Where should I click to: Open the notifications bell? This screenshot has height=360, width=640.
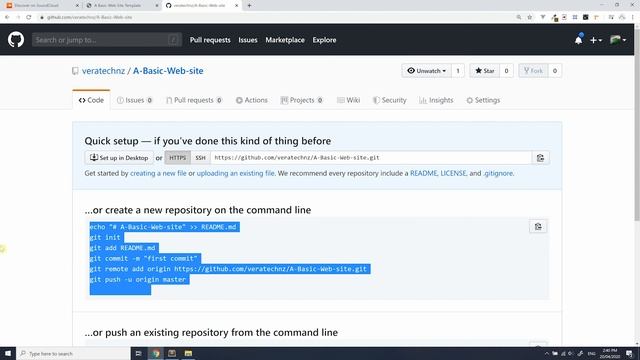click(578, 40)
